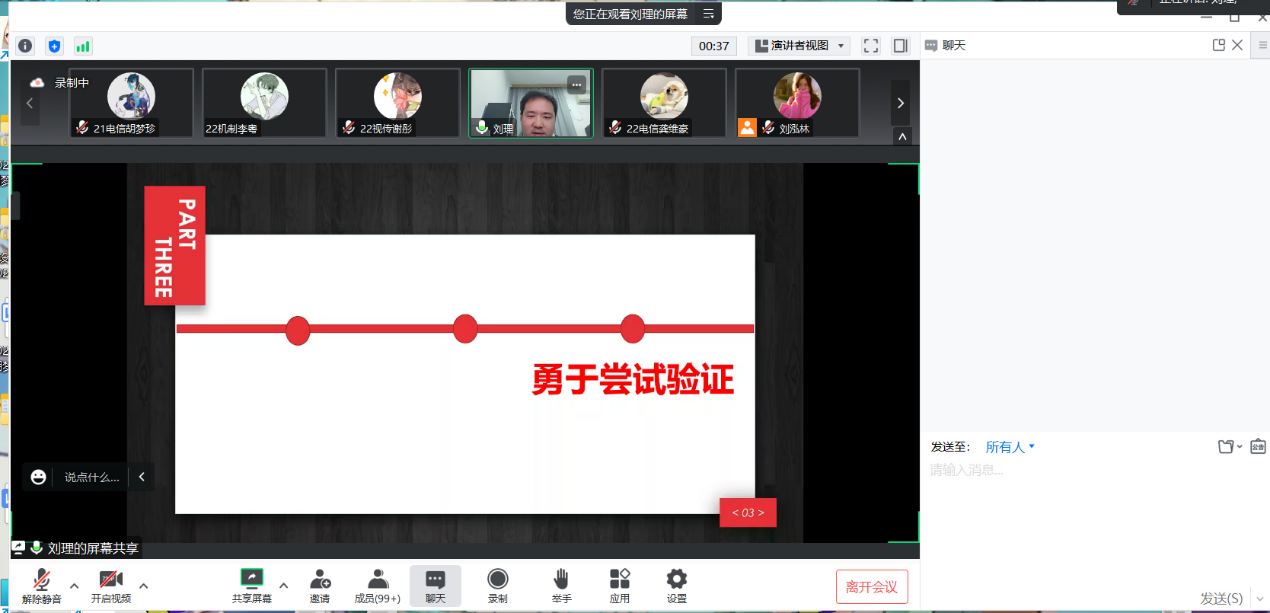The height and width of the screenshot is (613, 1270).
Task: Expand the 演讲者视图 view dropdown
Action: pyautogui.click(x=799, y=46)
